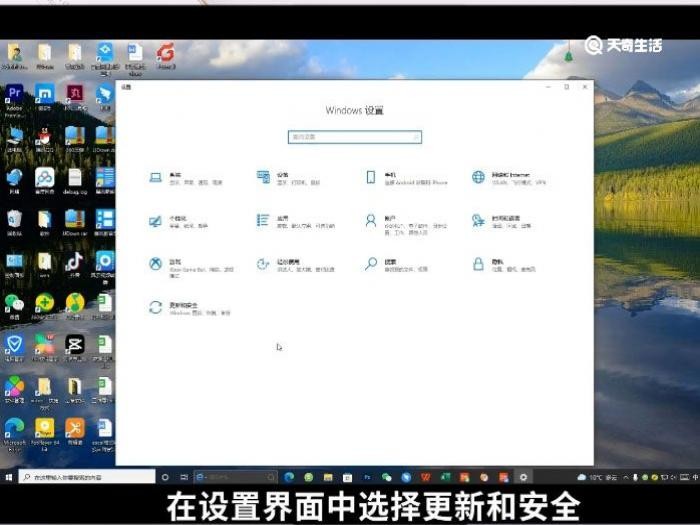Open the 更新和安全 (Update & Security) category
The height and width of the screenshot is (525, 700).
coord(190,308)
